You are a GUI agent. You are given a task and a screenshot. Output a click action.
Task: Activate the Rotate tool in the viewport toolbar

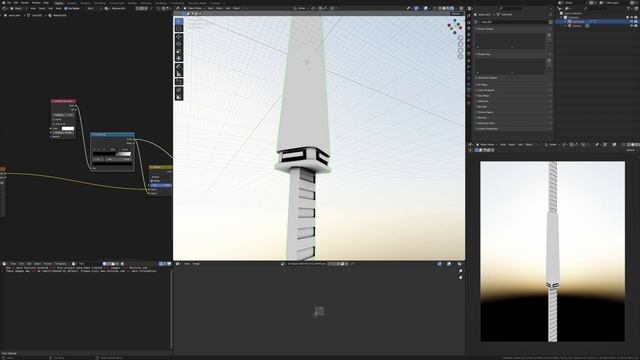pyautogui.click(x=179, y=44)
